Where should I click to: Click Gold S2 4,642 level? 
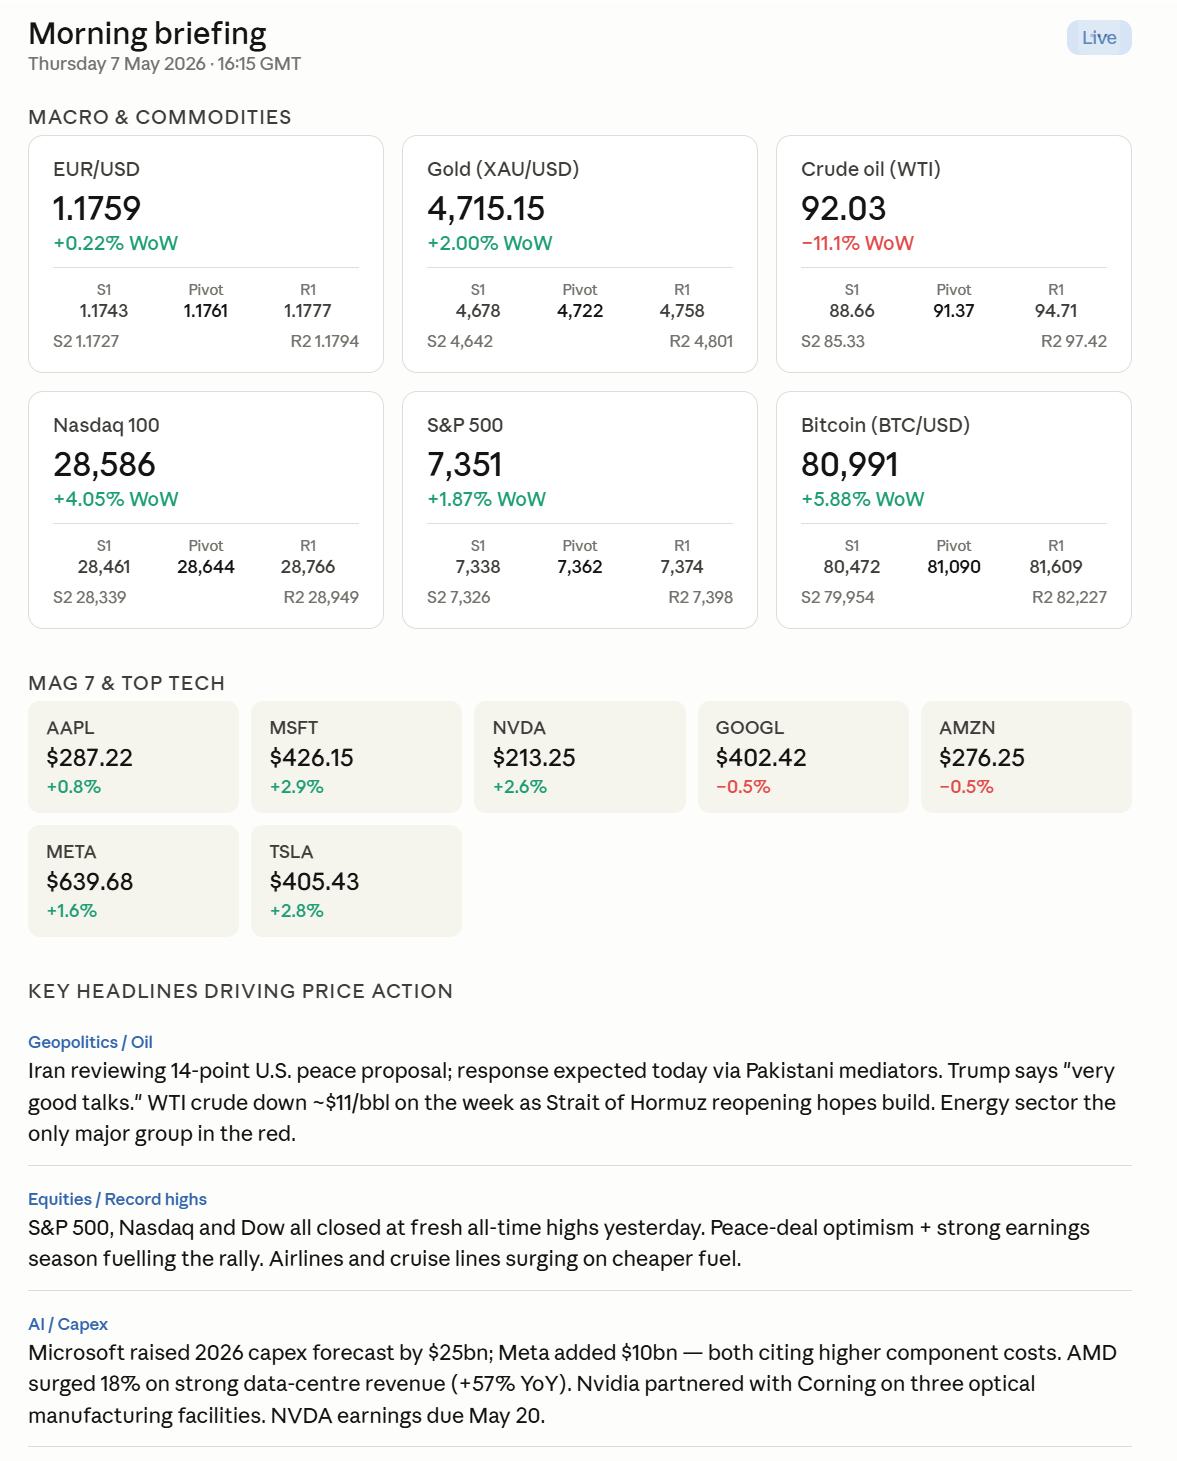coord(460,341)
